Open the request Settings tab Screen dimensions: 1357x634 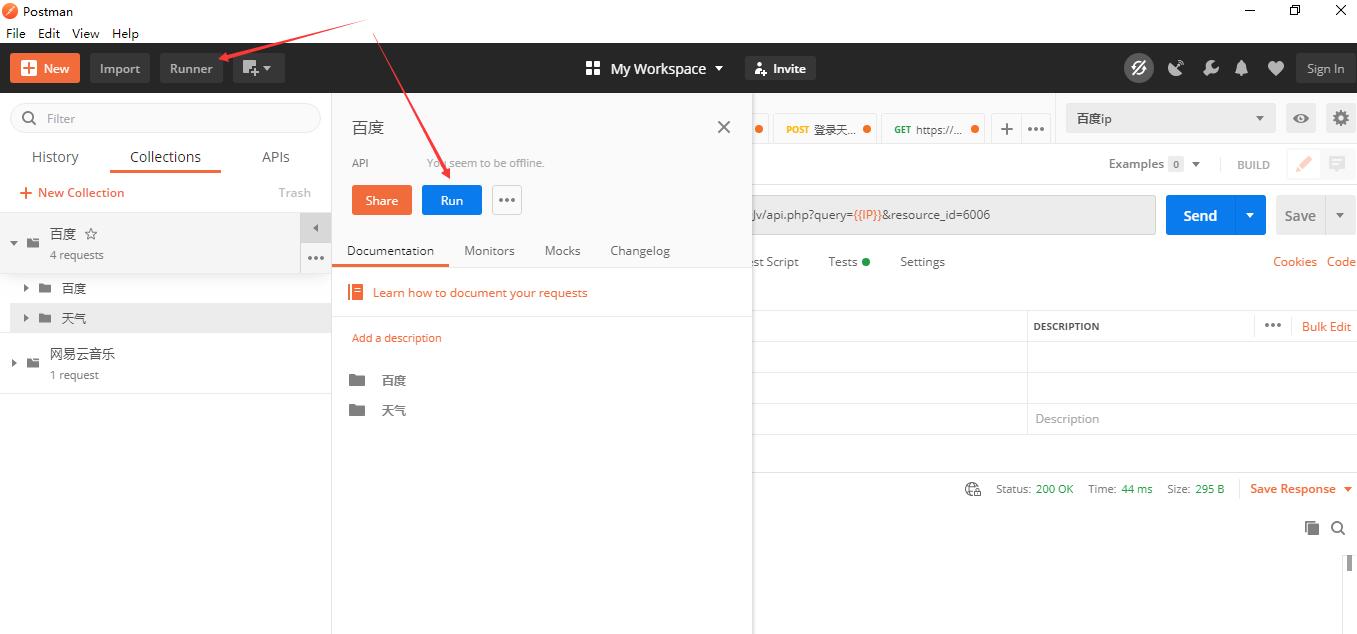coord(922,262)
